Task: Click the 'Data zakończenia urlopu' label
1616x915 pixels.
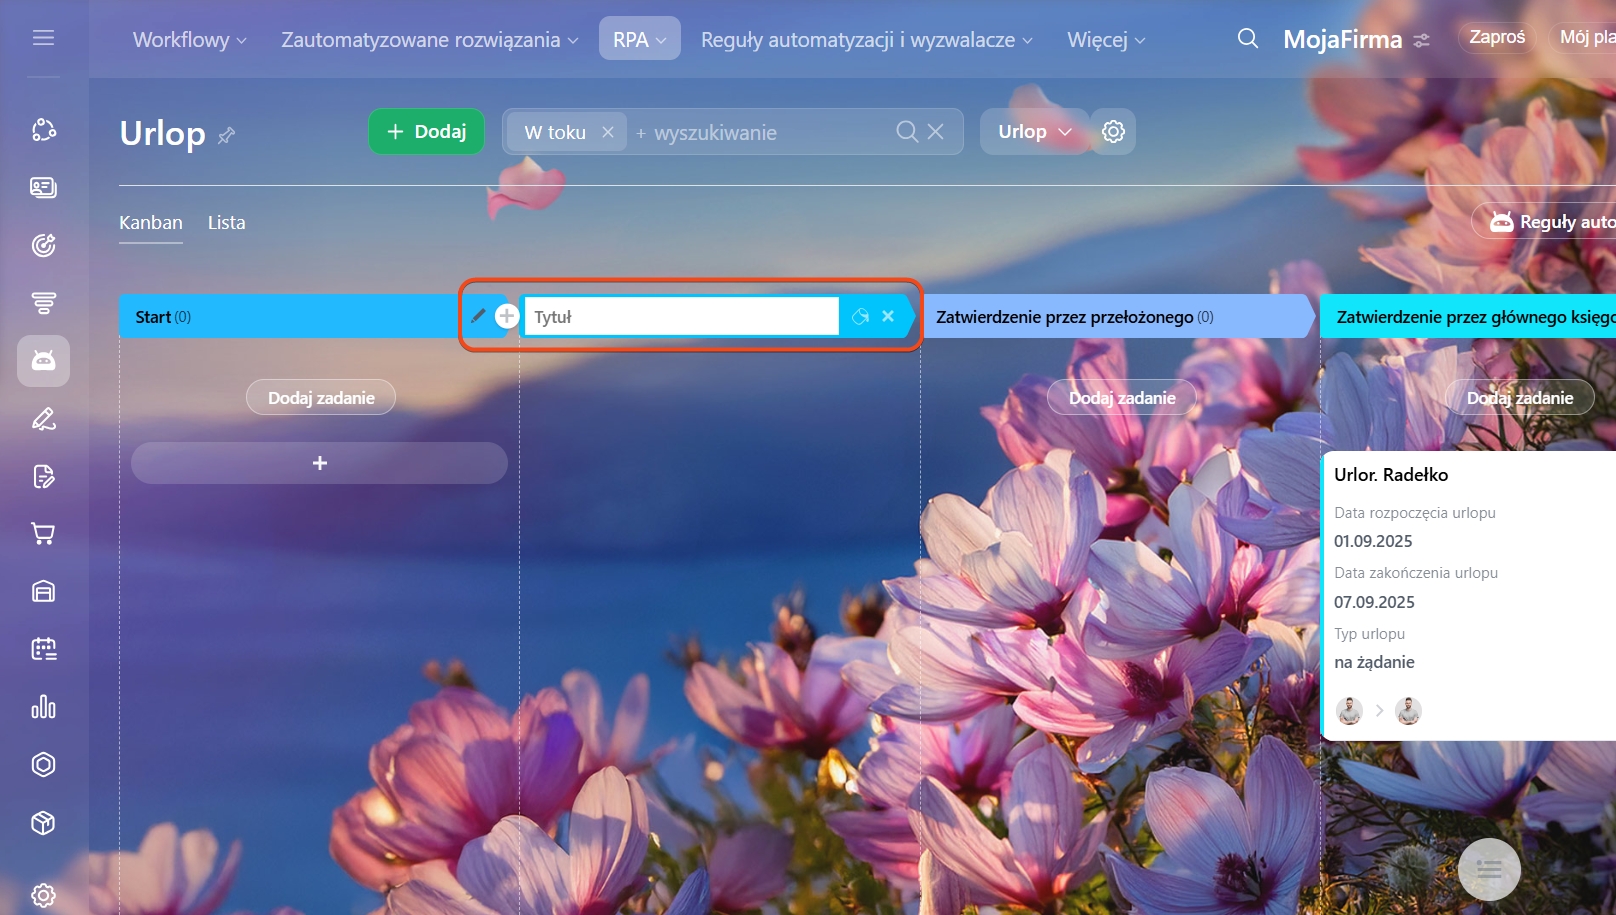Action: point(1416,573)
